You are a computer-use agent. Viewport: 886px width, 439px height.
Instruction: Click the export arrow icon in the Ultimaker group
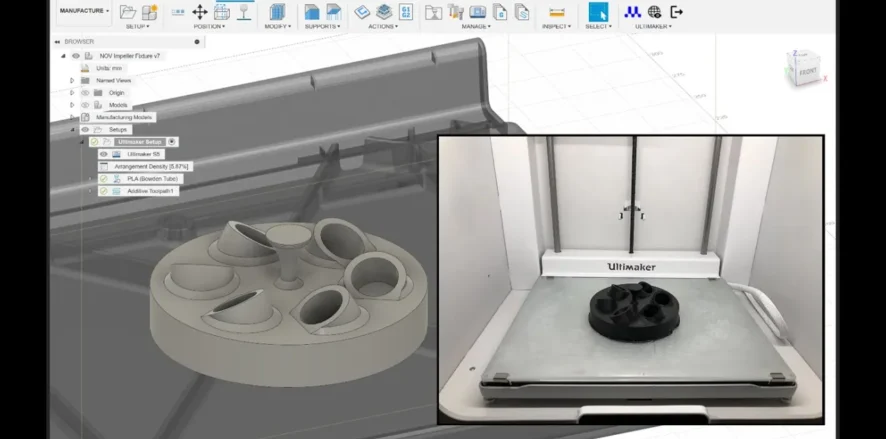[x=677, y=12]
